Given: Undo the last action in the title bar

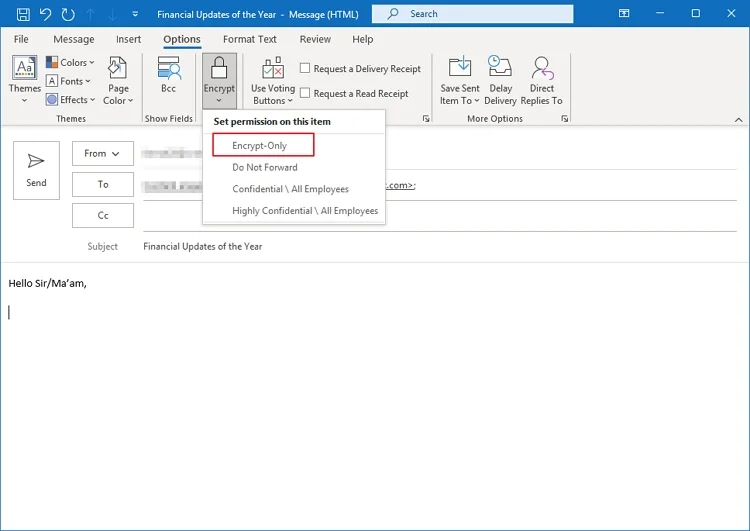Looking at the screenshot, I should 45,14.
